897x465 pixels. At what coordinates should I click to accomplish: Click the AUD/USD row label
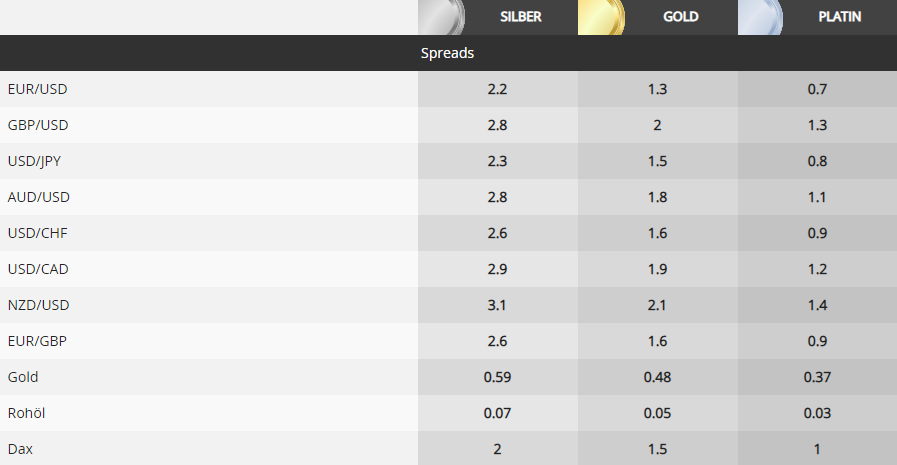39,197
